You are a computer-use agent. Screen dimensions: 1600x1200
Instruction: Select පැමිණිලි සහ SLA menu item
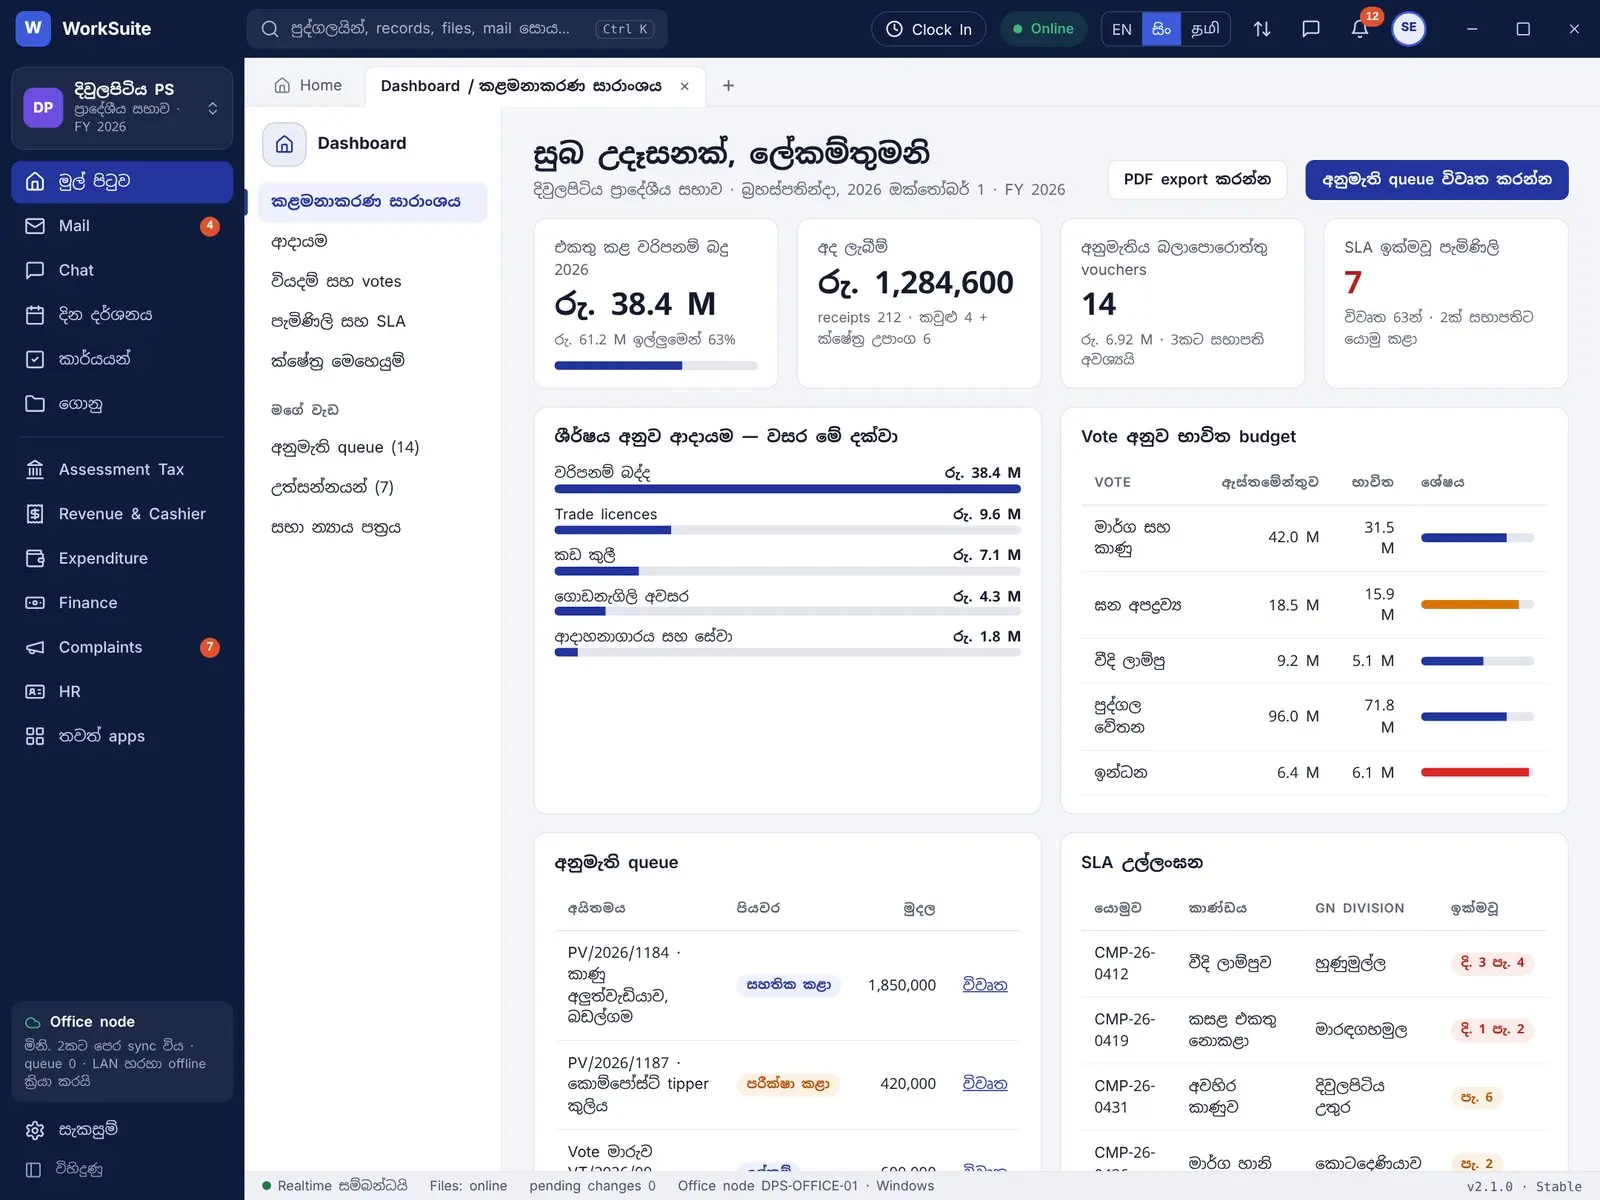(x=372, y=321)
